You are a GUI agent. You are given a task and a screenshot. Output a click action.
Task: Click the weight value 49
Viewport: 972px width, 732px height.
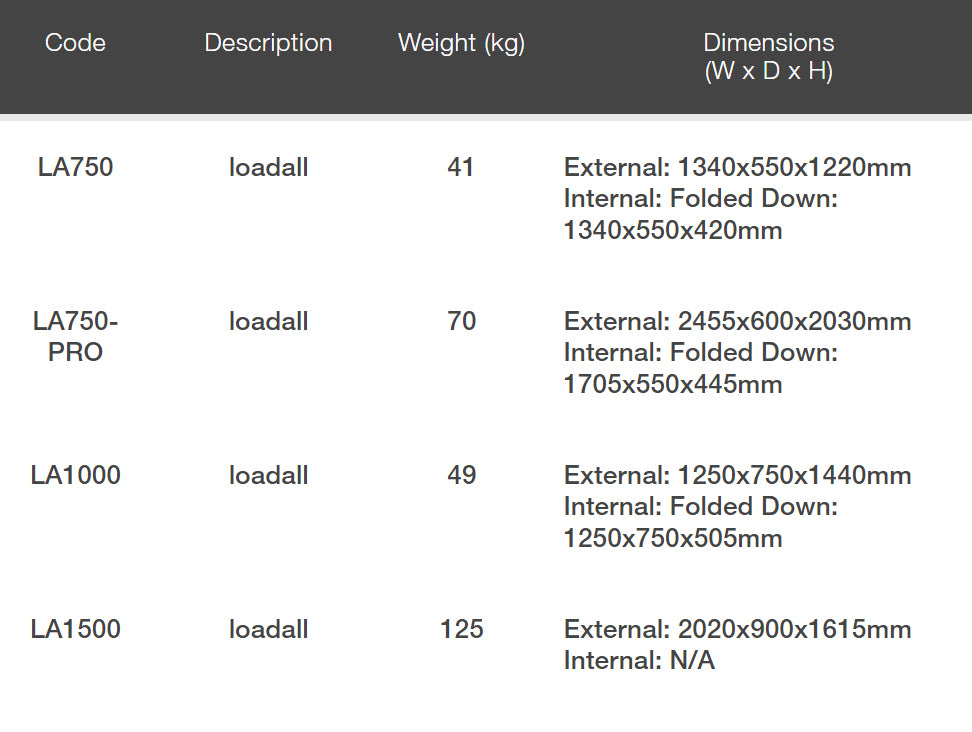pos(461,475)
